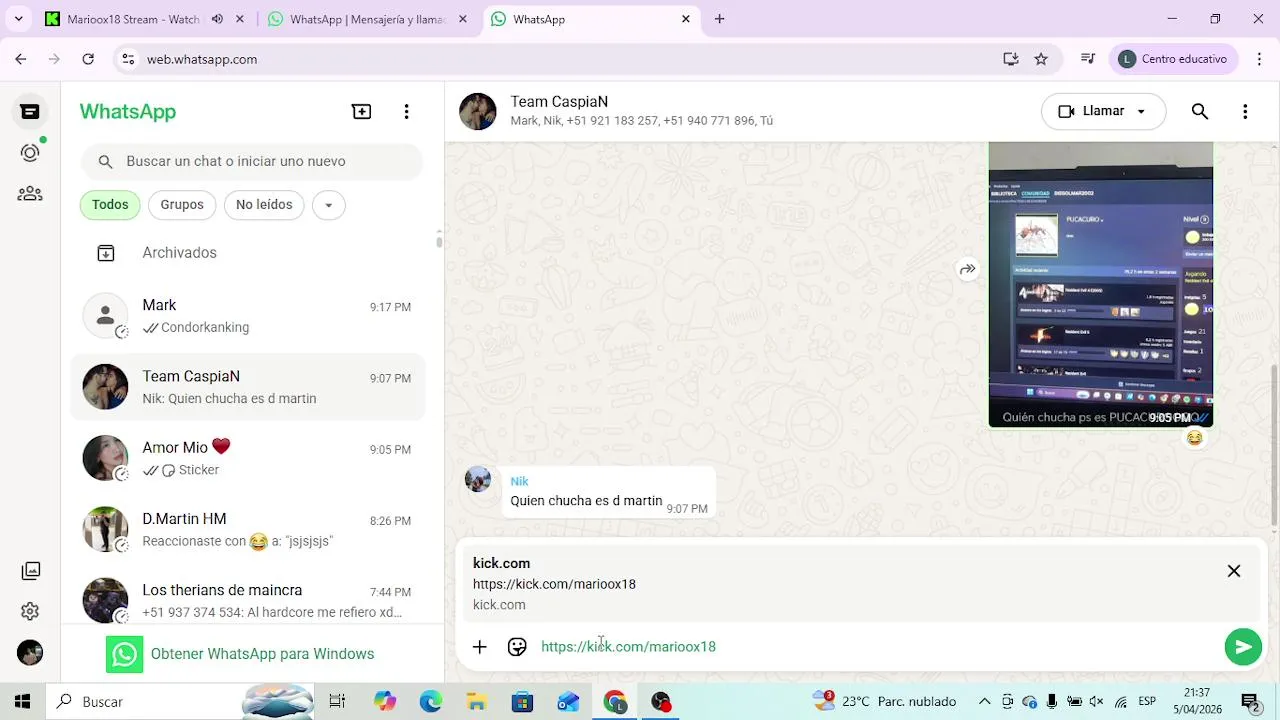This screenshot has width=1280, height=720.
Task: Open the browser media control icon
Action: tap(1088, 59)
